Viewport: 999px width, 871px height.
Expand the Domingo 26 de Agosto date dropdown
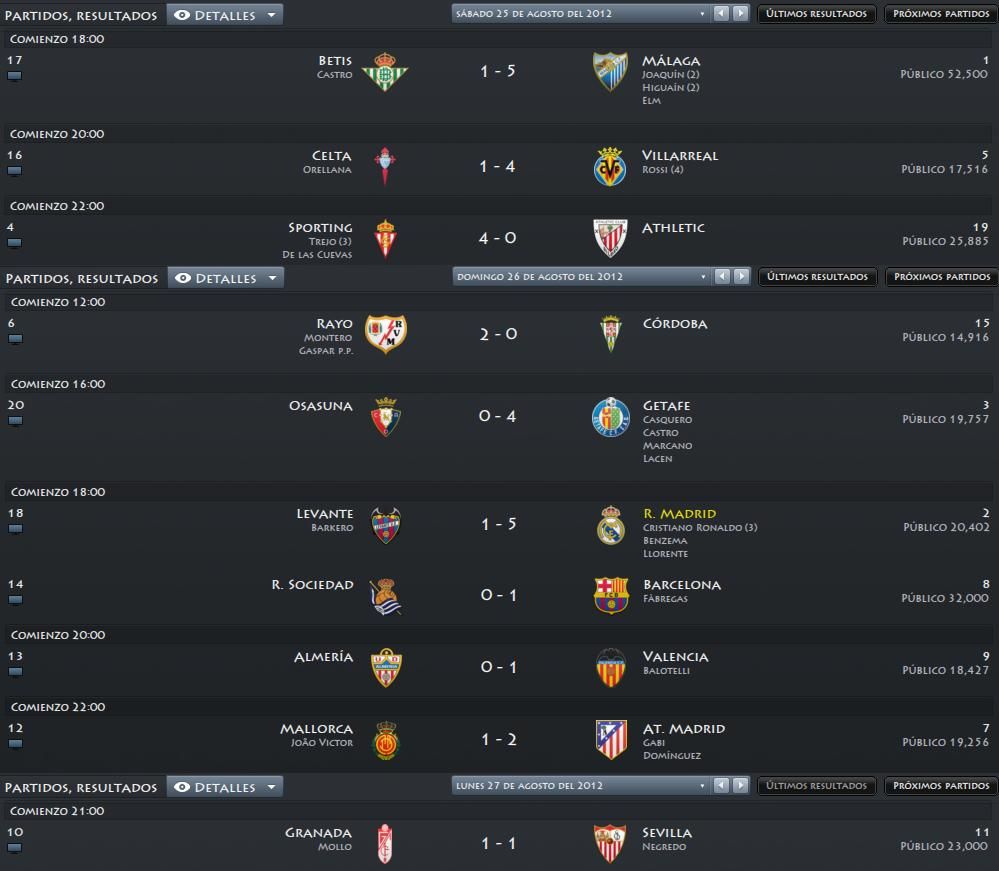click(x=582, y=277)
